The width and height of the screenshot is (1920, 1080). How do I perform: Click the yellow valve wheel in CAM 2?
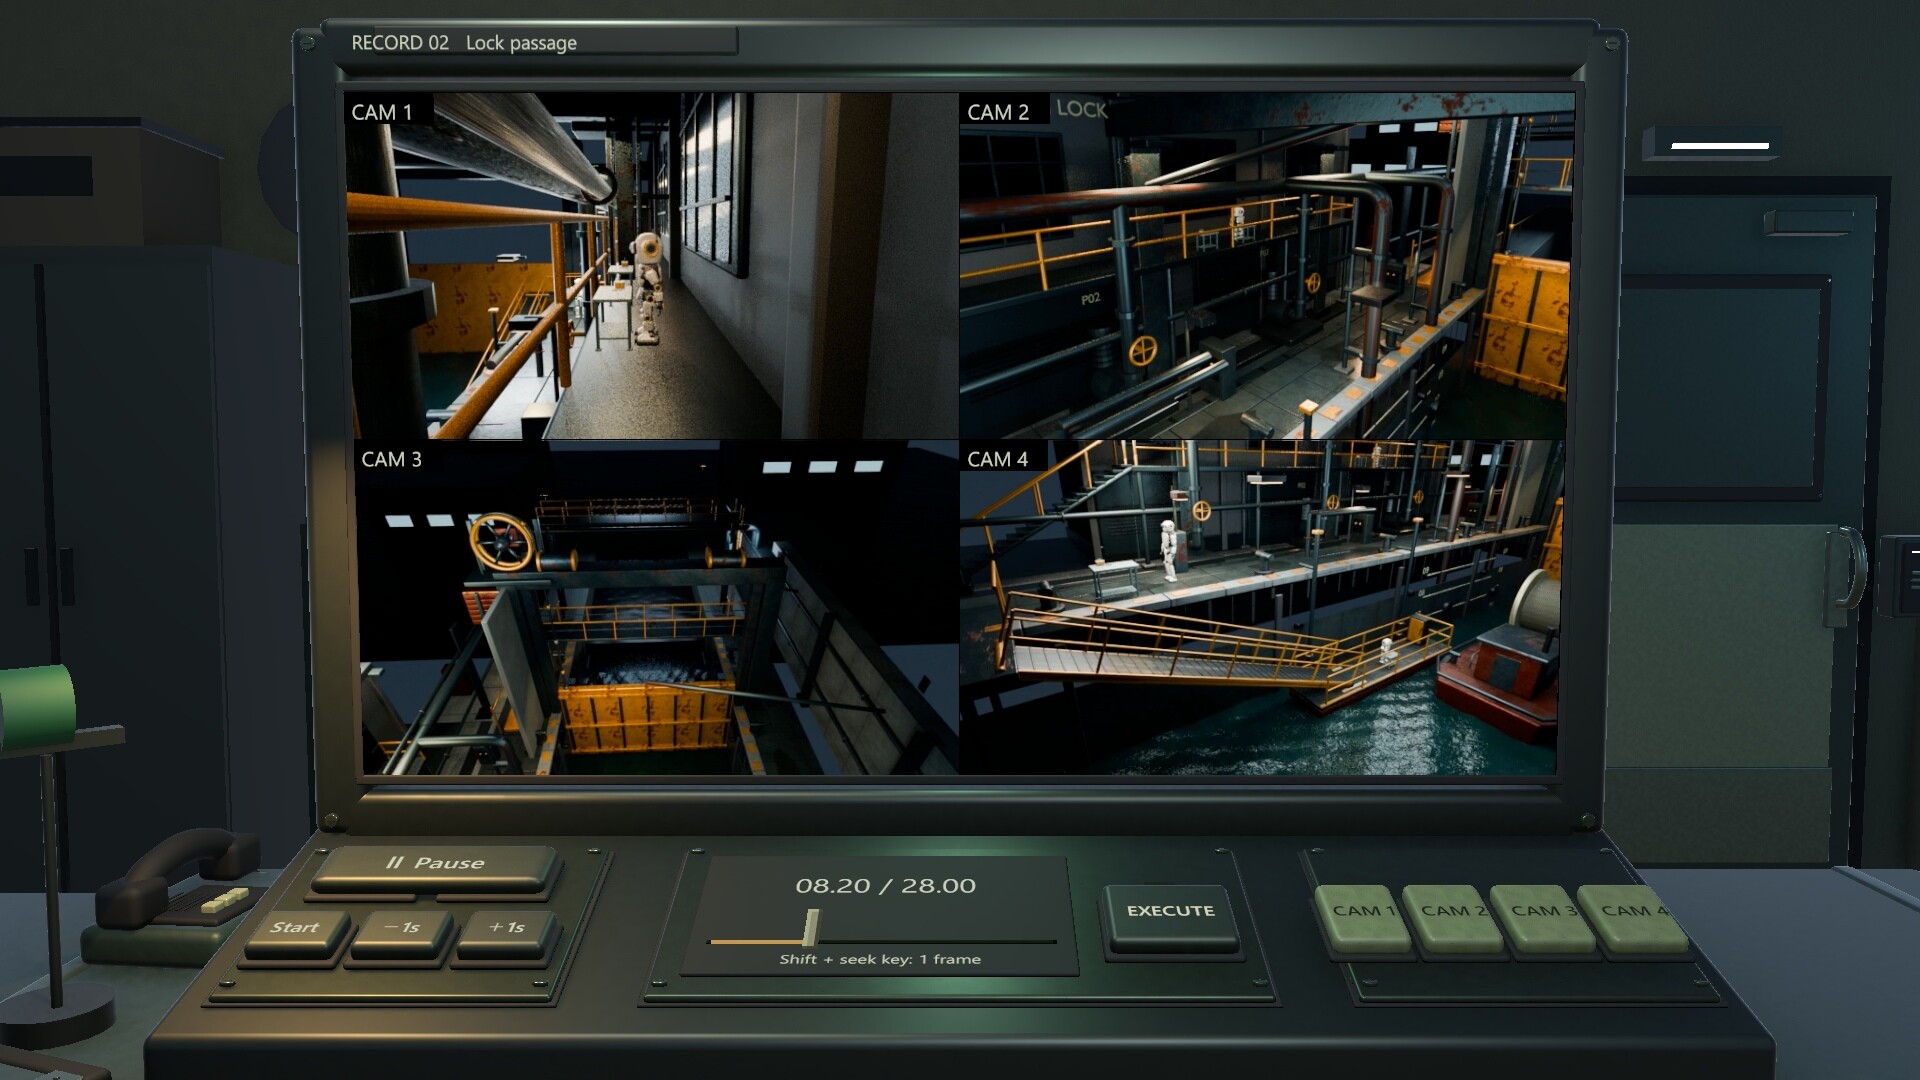tap(1143, 351)
